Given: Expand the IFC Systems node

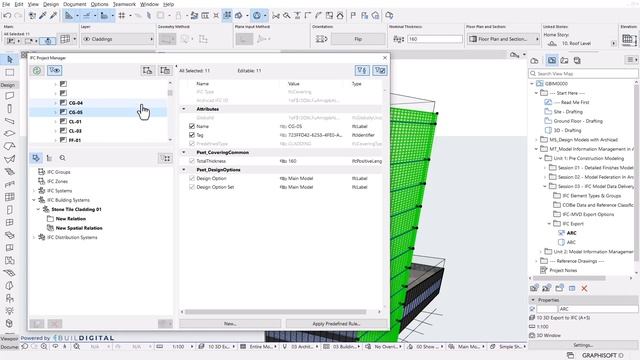Looking at the screenshot, I should [34, 191].
